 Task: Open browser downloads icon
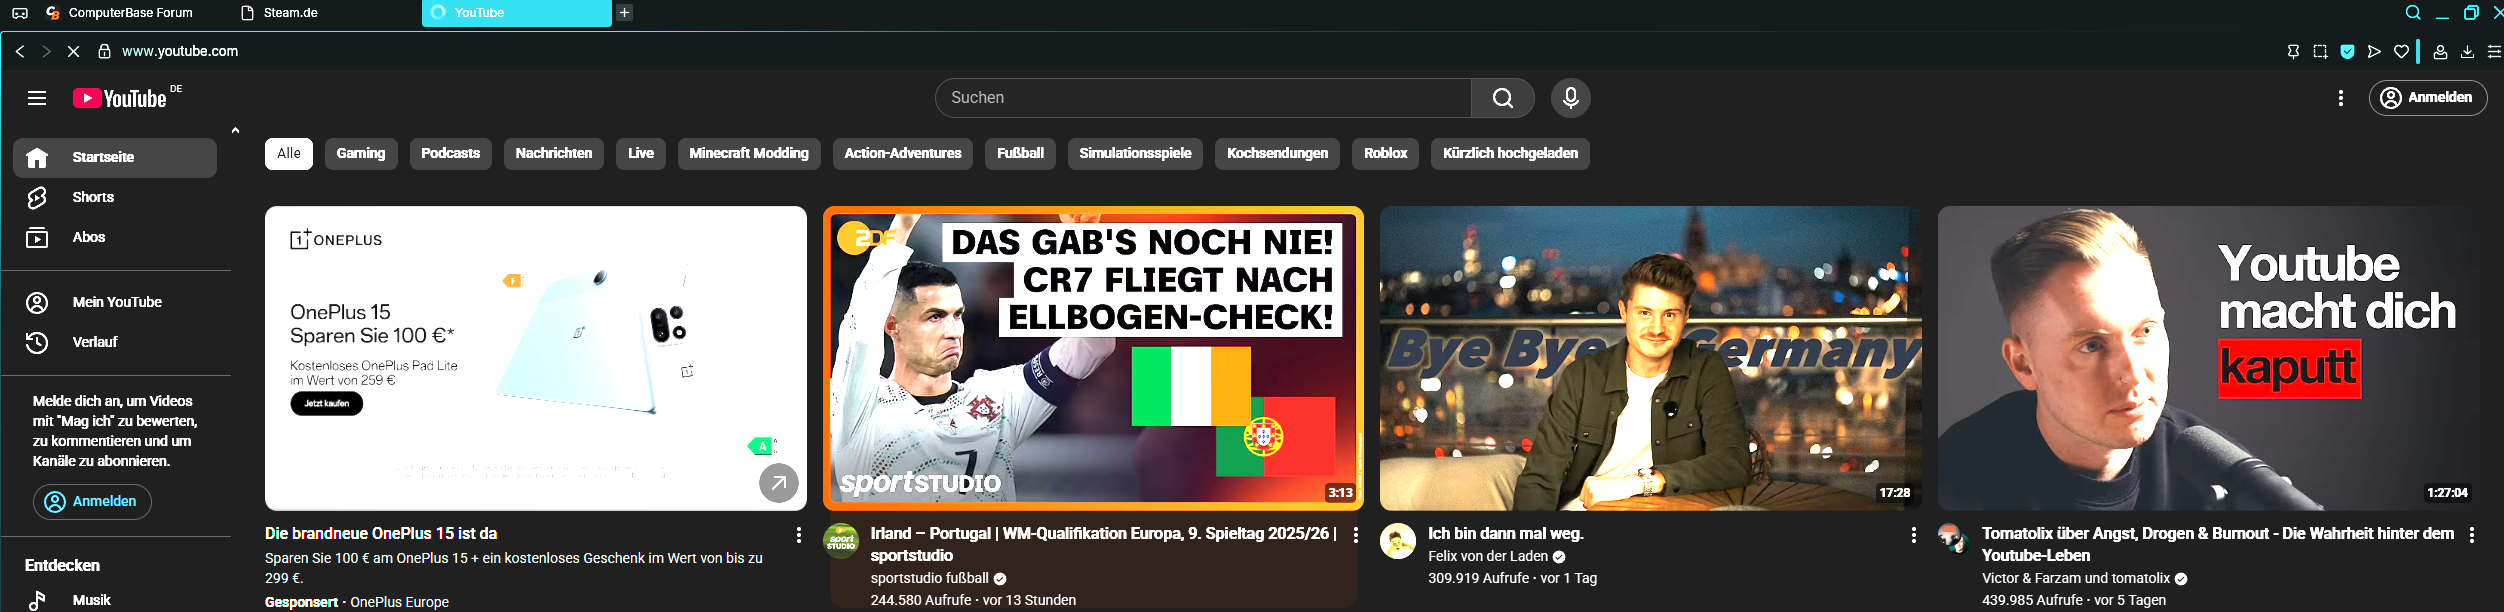pos(2467,52)
